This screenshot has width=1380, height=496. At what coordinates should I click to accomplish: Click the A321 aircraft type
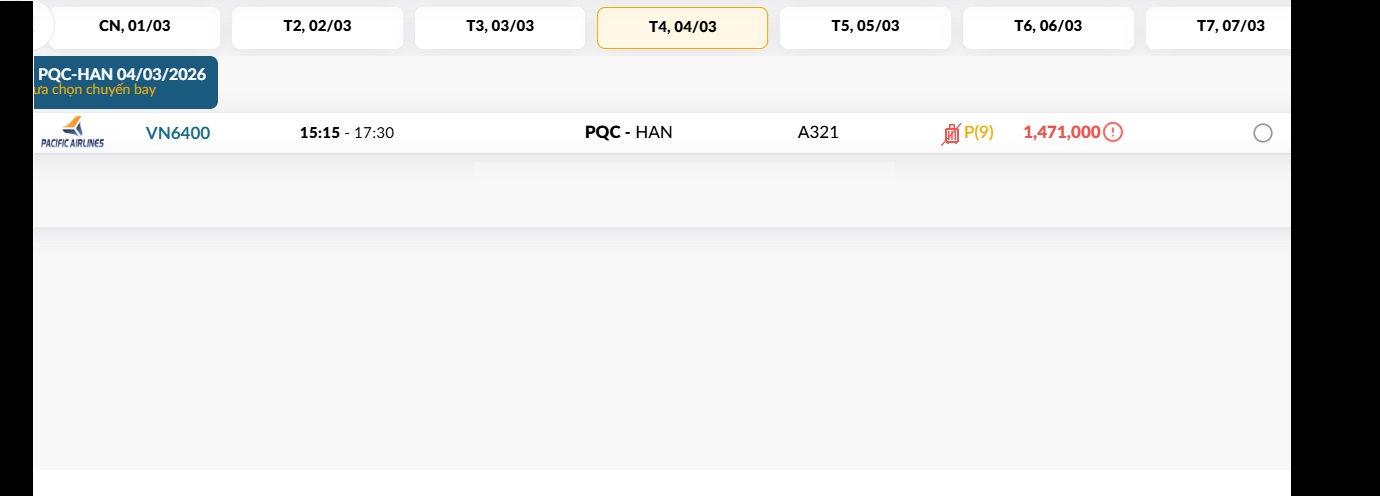point(818,132)
